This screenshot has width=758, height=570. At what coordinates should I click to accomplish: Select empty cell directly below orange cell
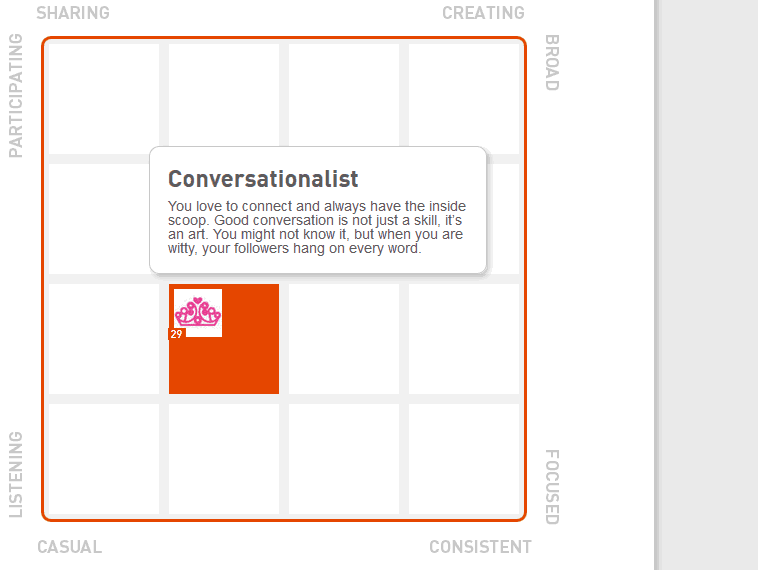224,459
